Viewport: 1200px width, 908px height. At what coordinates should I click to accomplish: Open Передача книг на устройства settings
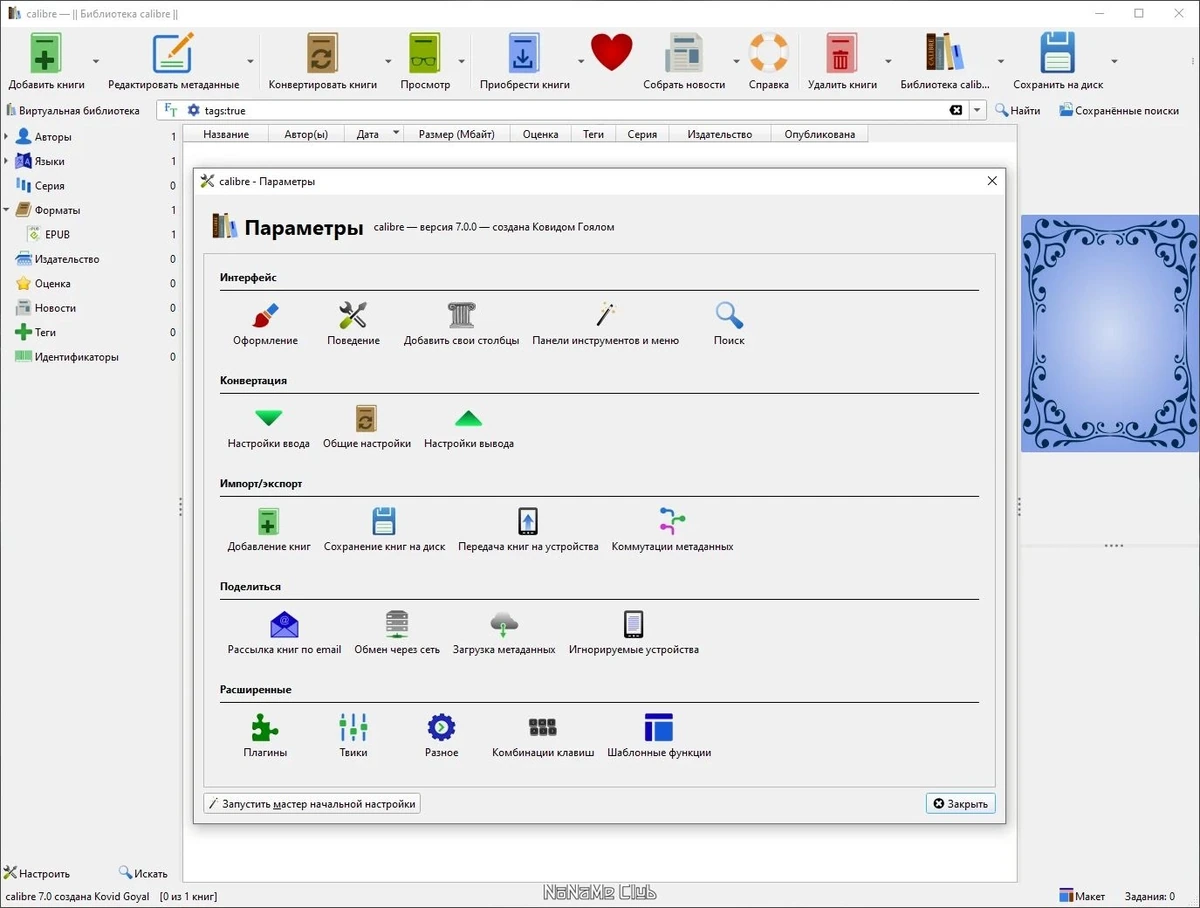tap(528, 530)
